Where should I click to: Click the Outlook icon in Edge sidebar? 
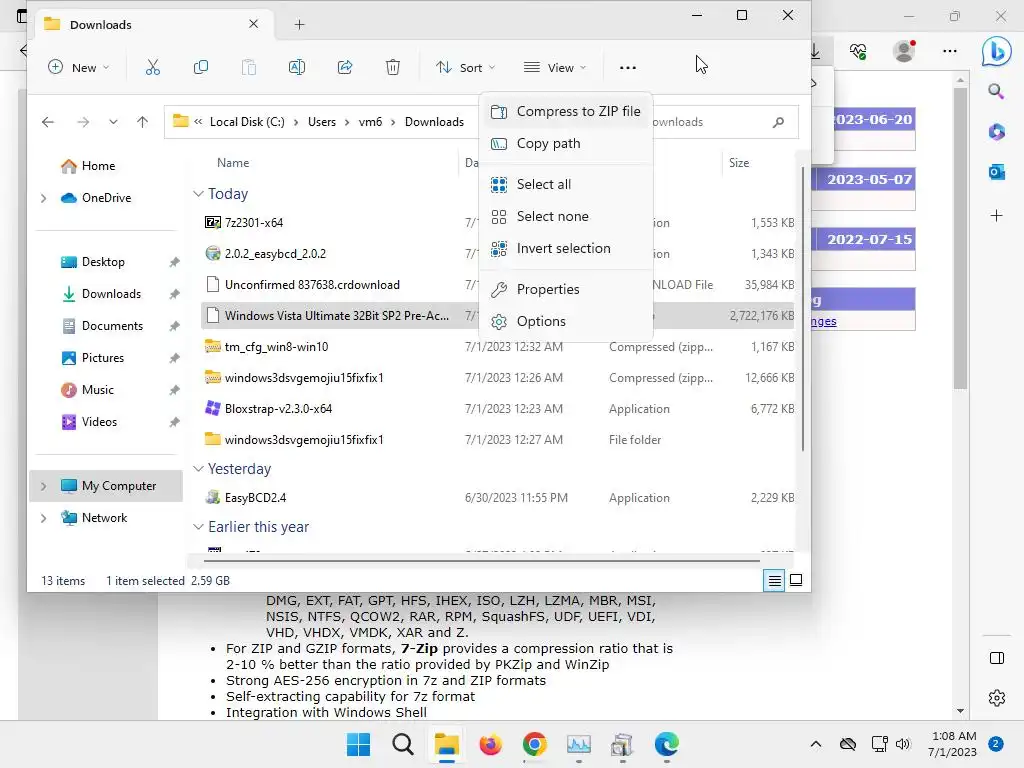(x=997, y=172)
